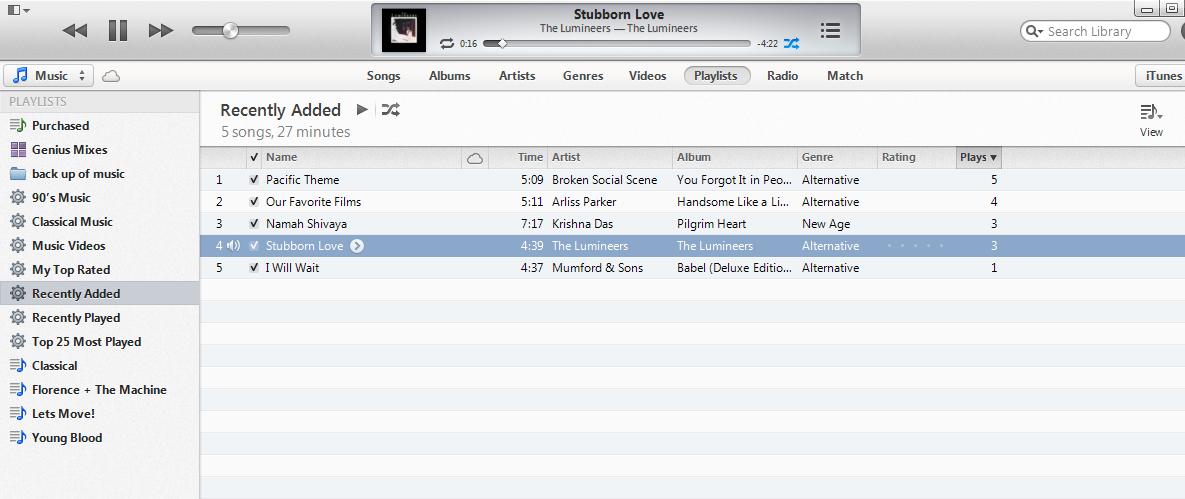Viewport: 1185px width, 499px height.
Task: Click the volume slider knob
Action: coord(230,31)
